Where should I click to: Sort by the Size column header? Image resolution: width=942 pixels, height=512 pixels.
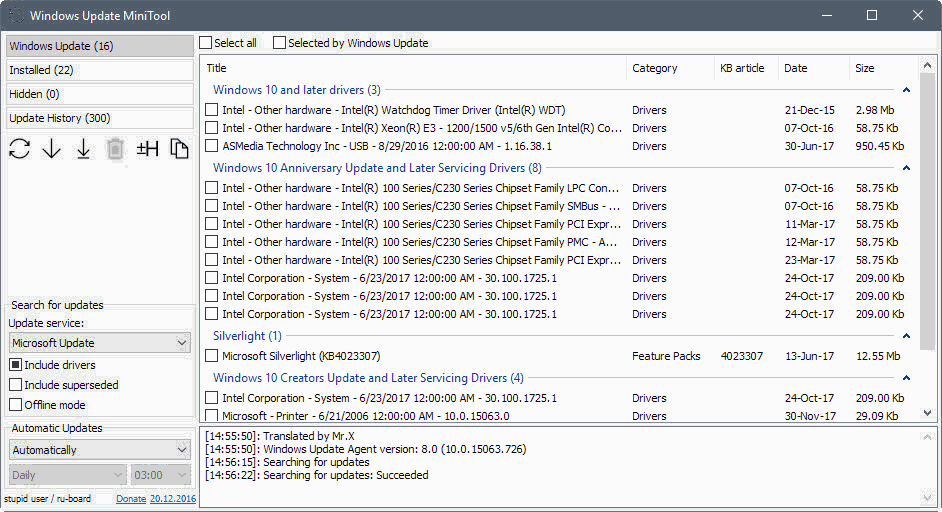point(883,69)
